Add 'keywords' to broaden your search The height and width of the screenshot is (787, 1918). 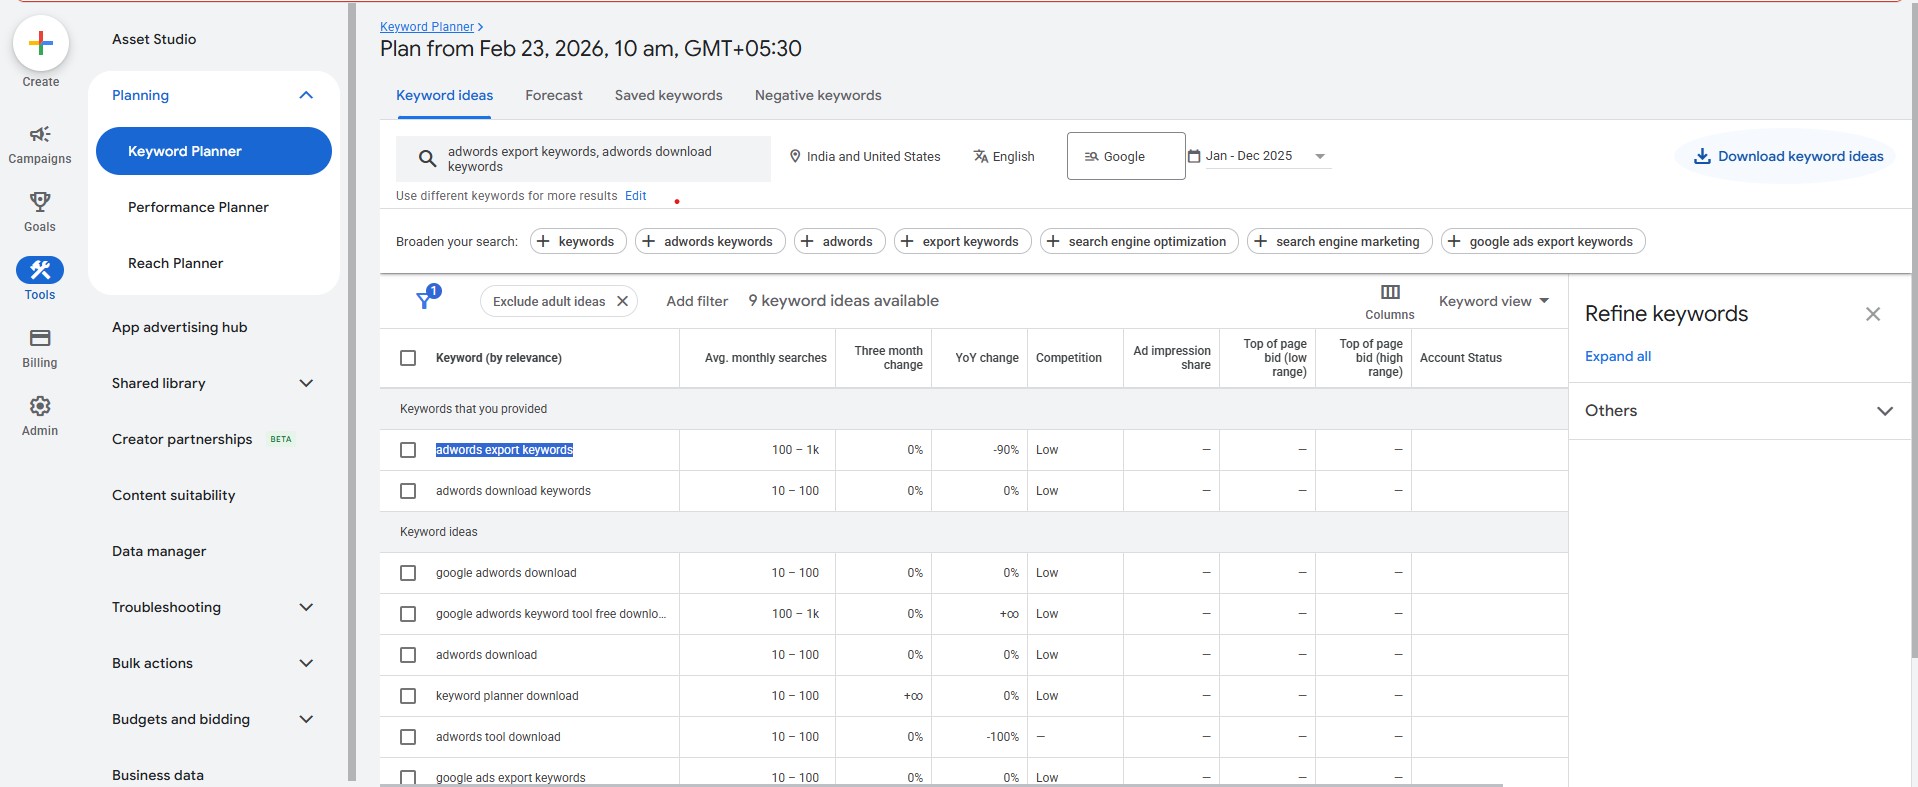[x=578, y=241]
